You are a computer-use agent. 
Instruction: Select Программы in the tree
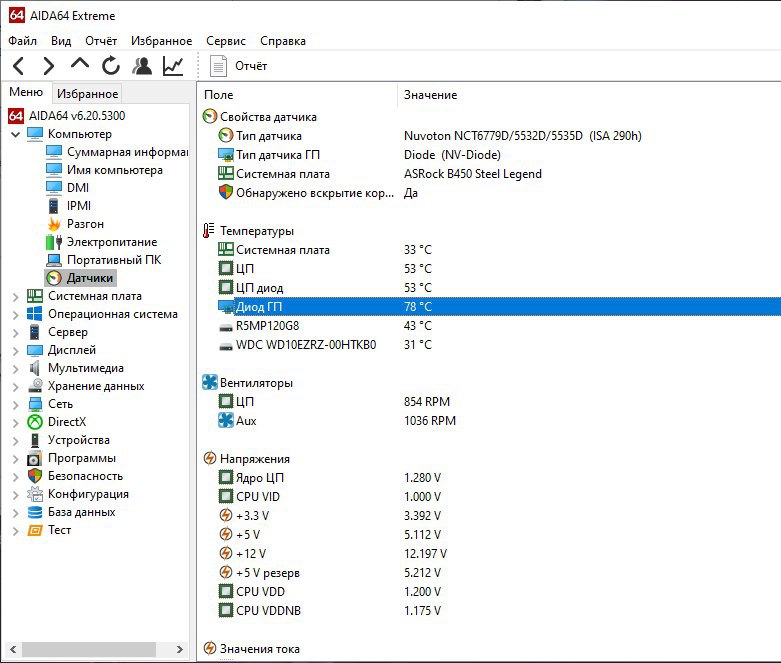(x=82, y=458)
